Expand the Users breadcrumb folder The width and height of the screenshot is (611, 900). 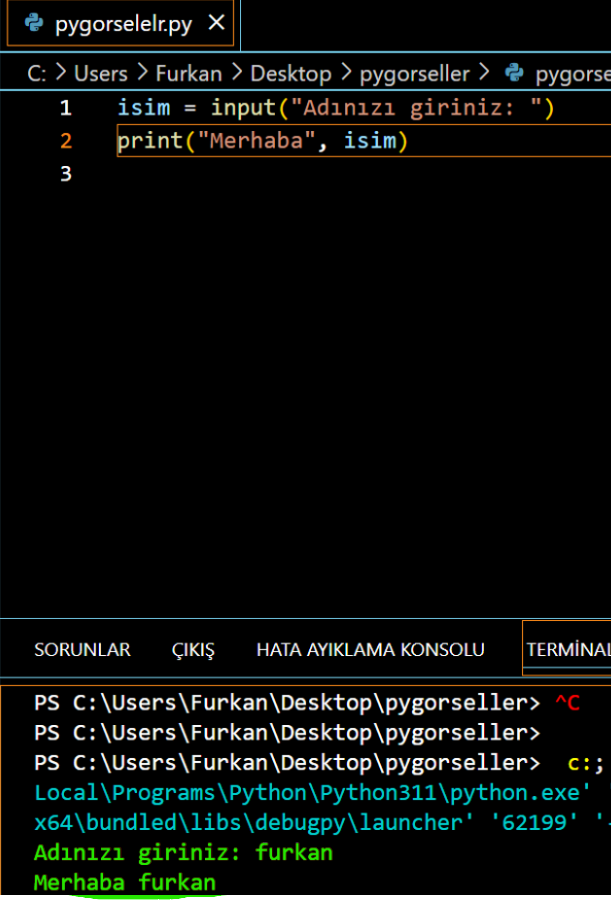pos(101,73)
